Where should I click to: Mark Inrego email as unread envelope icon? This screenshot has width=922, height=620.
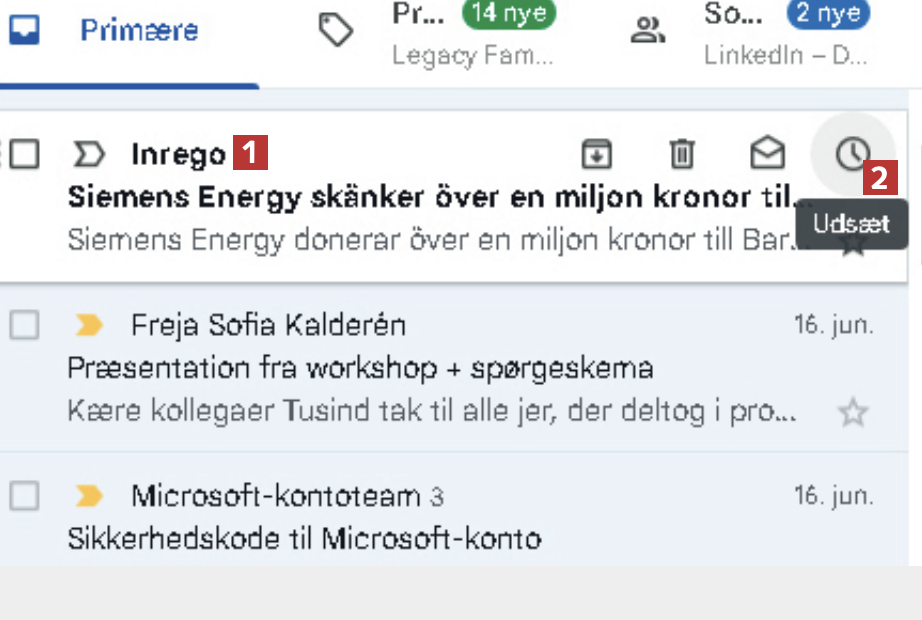[x=767, y=154]
